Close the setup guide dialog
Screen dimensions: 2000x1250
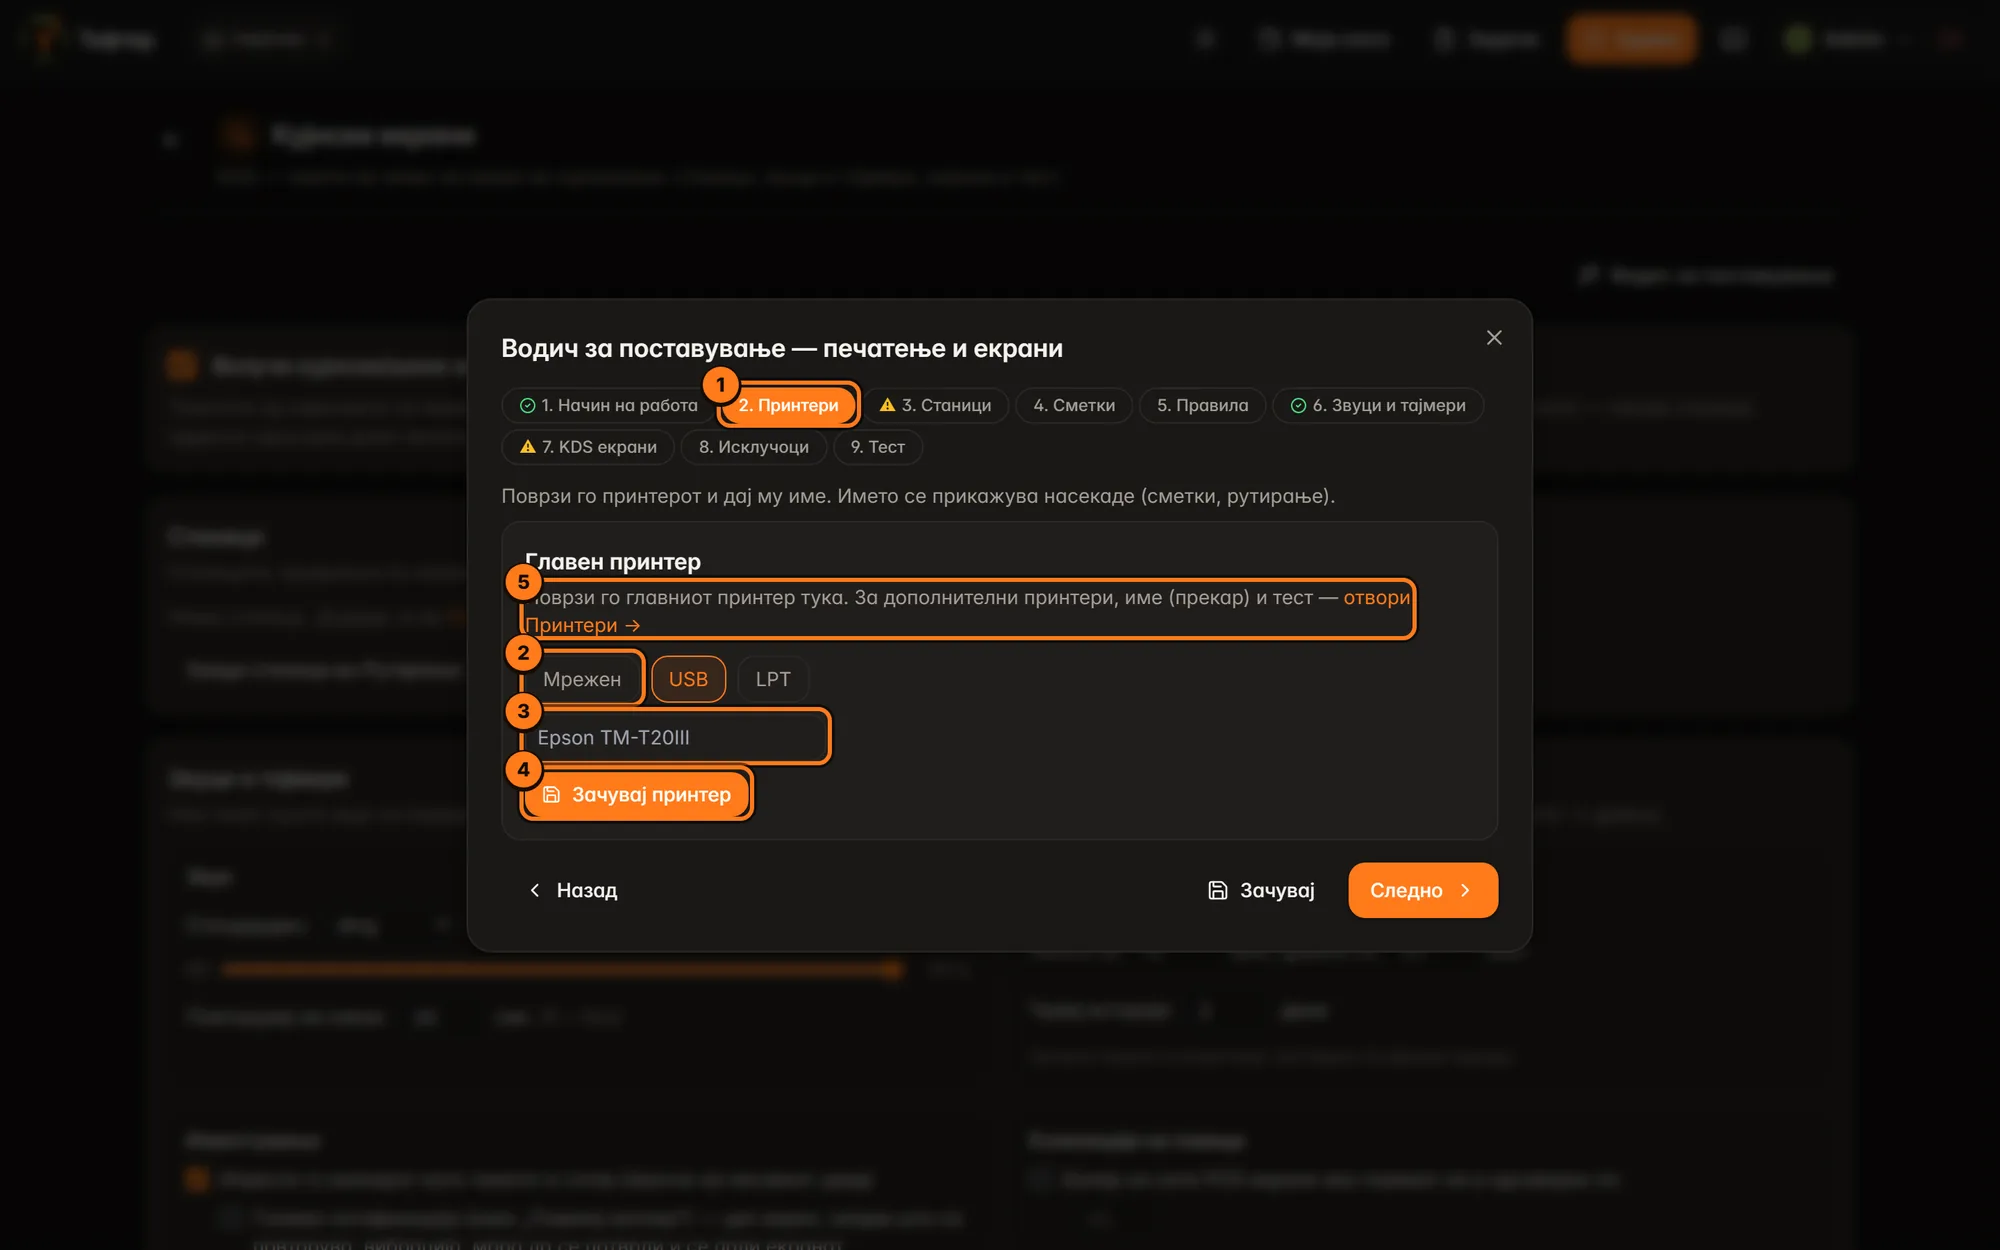point(1494,338)
